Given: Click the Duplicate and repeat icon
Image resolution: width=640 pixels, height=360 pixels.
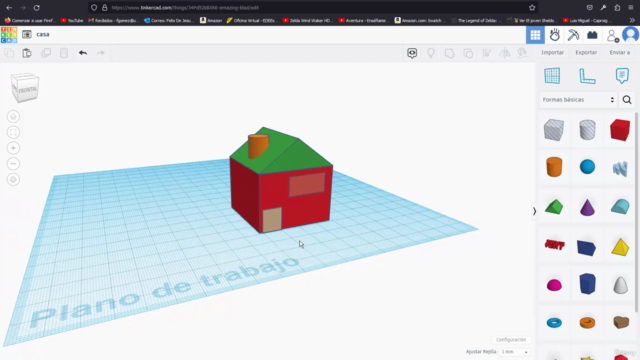Looking at the screenshot, I should 46,53.
